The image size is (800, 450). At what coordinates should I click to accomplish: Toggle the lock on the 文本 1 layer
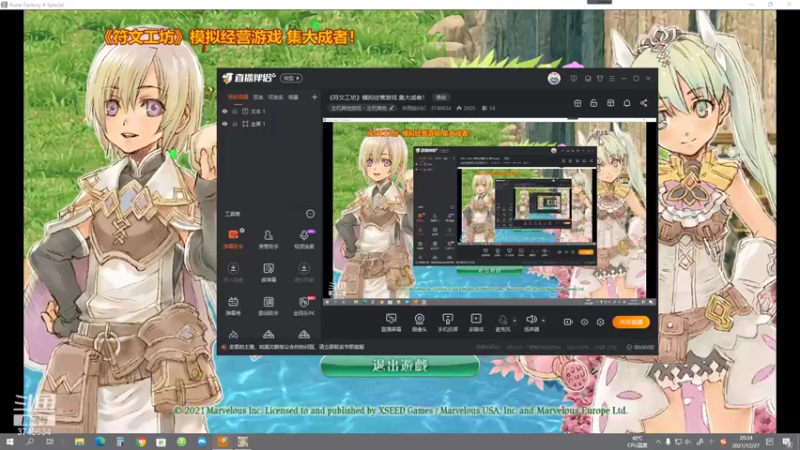point(235,111)
